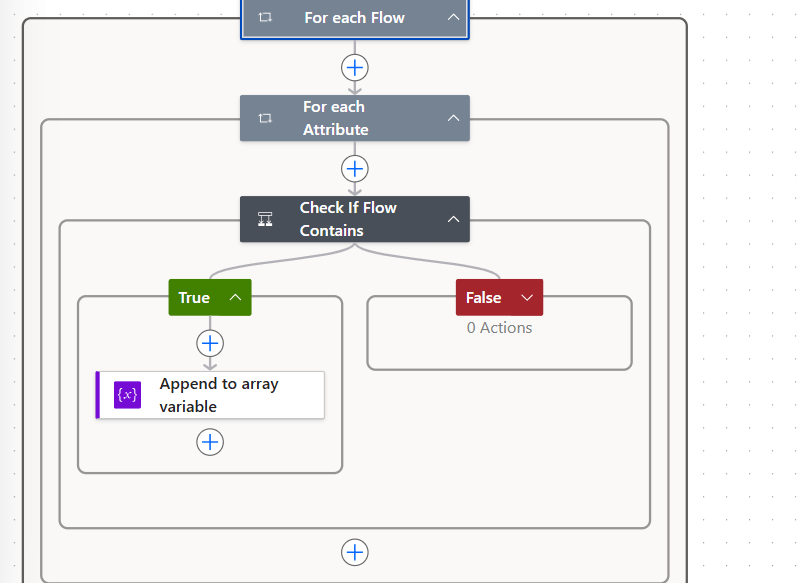Select the For each Attribute title text
This screenshot has height=583, width=807.
(335, 118)
